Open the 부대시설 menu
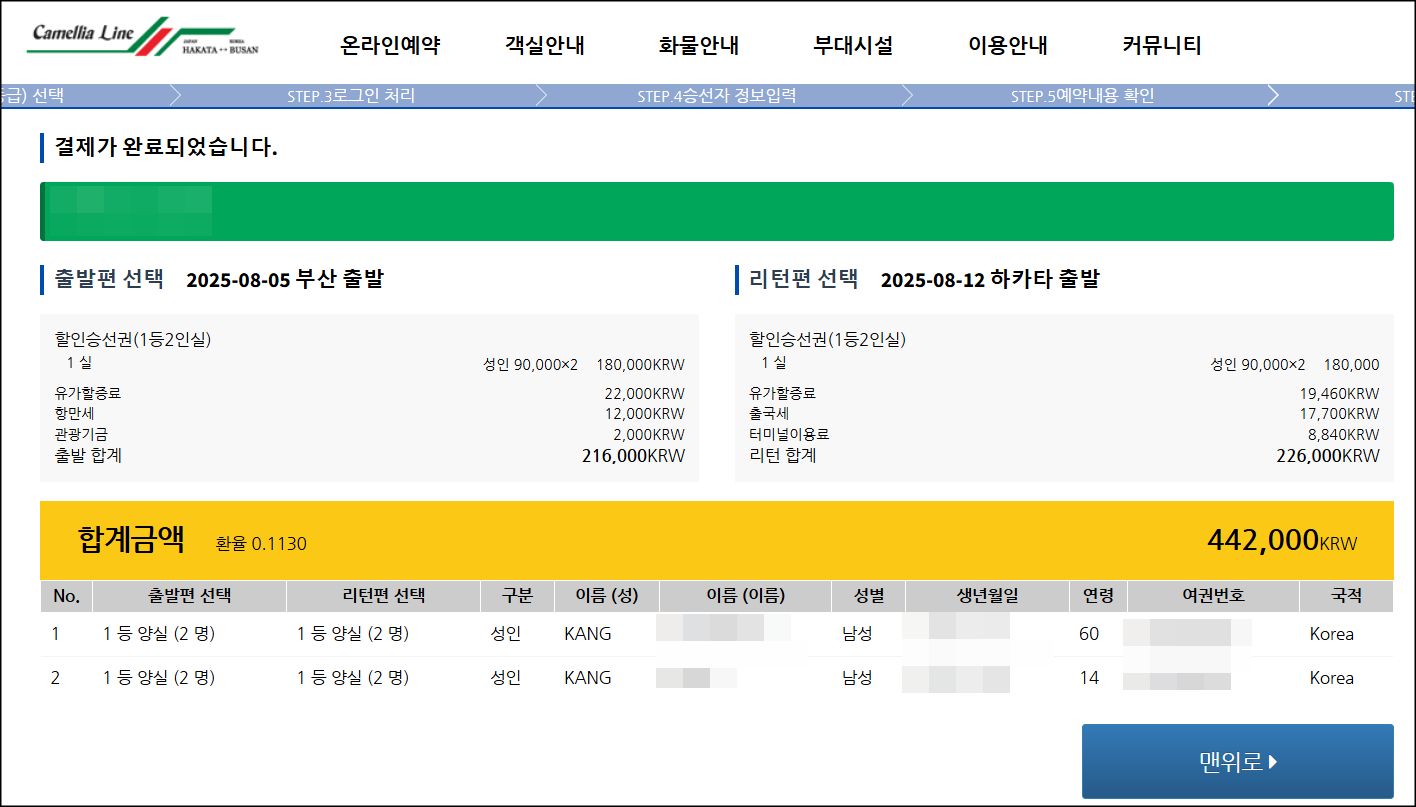Viewport: 1416px width, 807px height. tap(853, 45)
